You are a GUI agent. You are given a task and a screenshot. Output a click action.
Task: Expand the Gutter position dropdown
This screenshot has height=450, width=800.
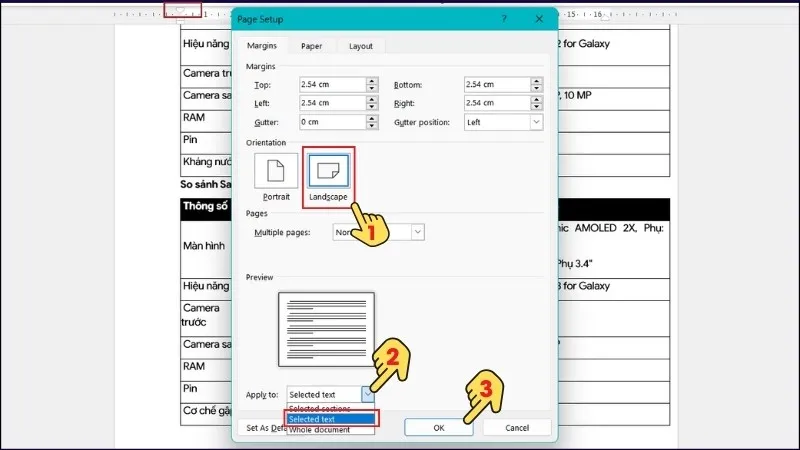(536, 122)
